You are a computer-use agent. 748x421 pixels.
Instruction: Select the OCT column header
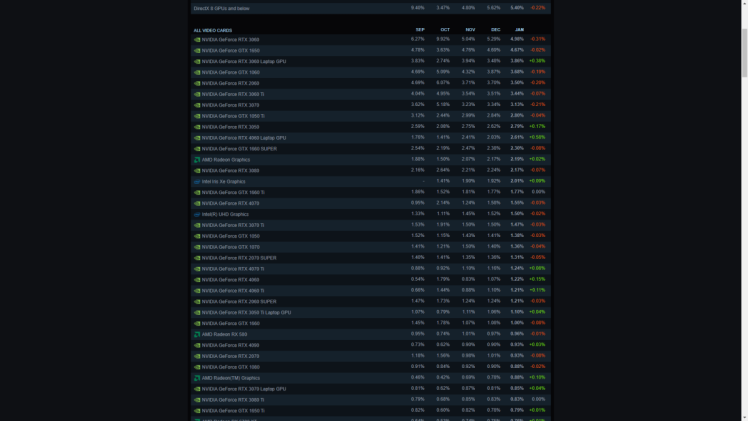445,30
